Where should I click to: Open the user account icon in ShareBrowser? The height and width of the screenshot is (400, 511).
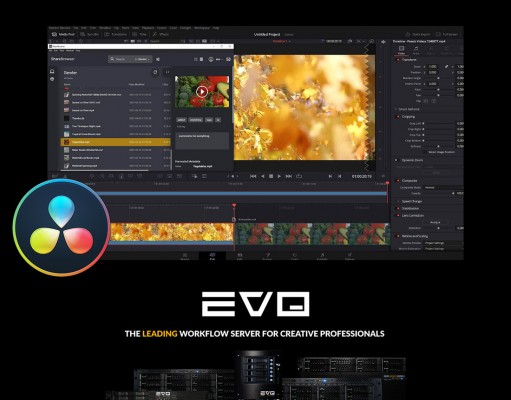[x=228, y=59]
